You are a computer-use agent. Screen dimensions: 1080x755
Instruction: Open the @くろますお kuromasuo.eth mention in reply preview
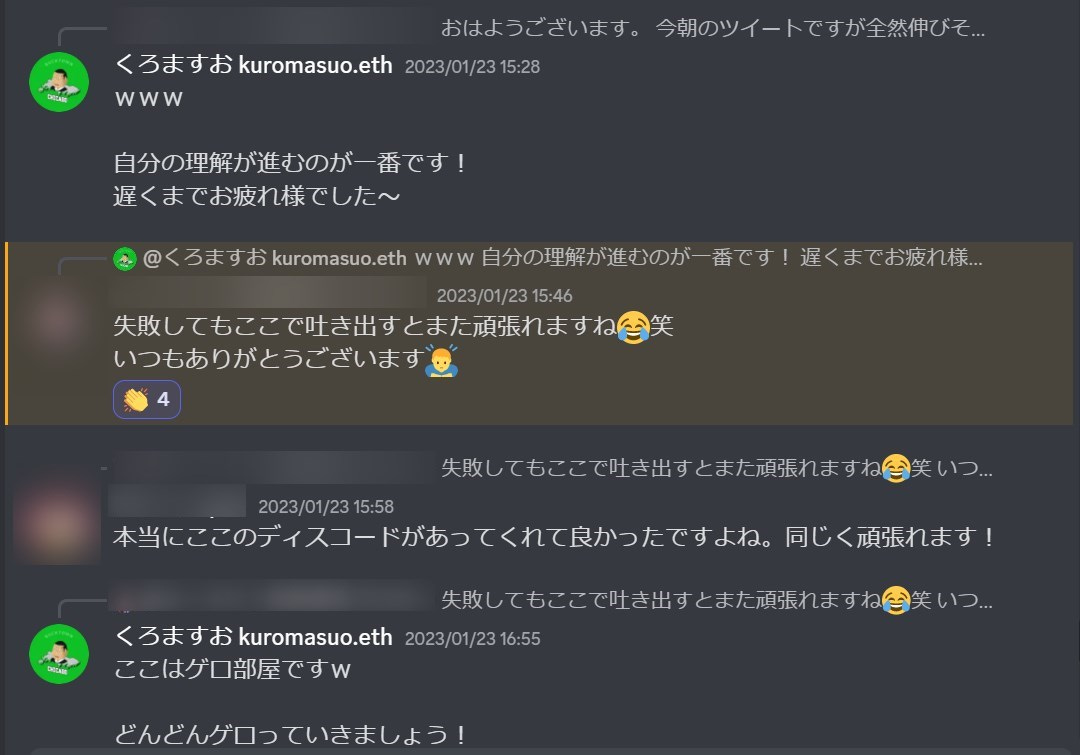[x=274, y=258]
